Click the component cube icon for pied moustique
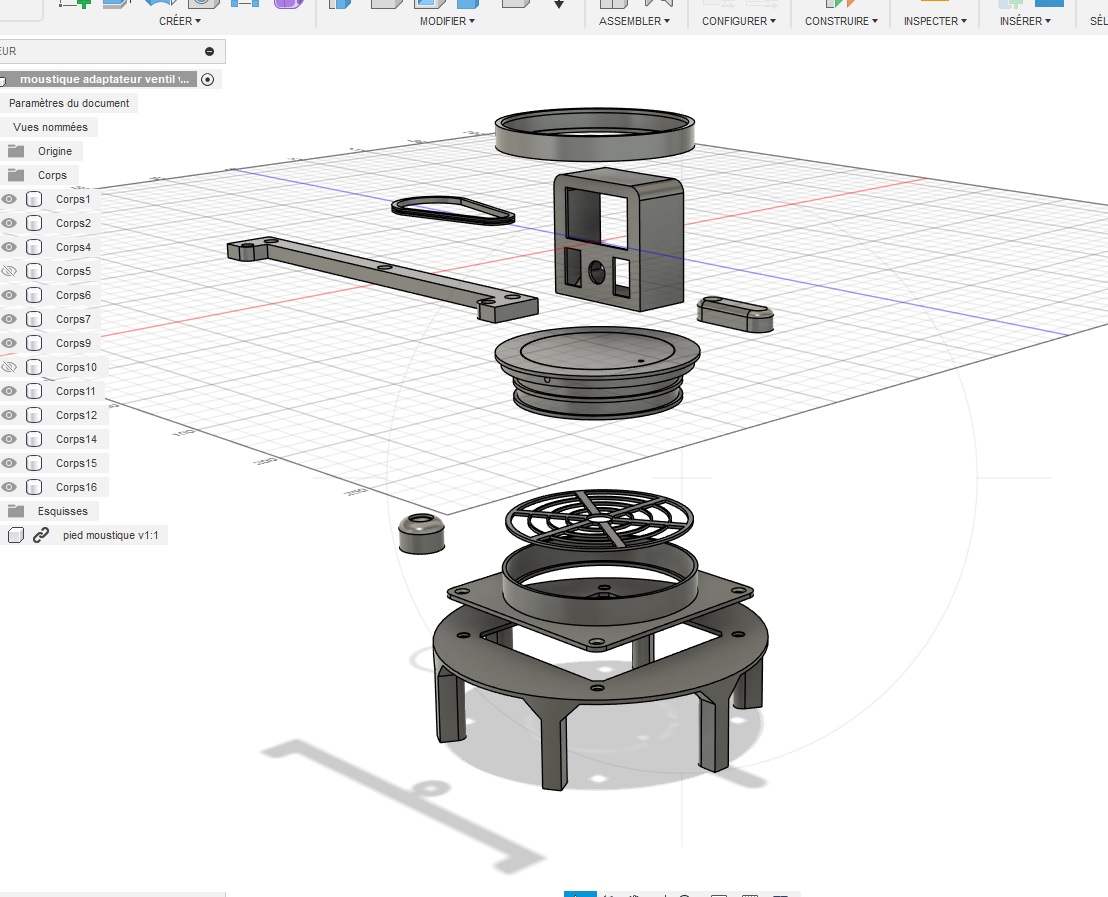The width and height of the screenshot is (1108, 897). pyautogui.click(x=15, y=535)
